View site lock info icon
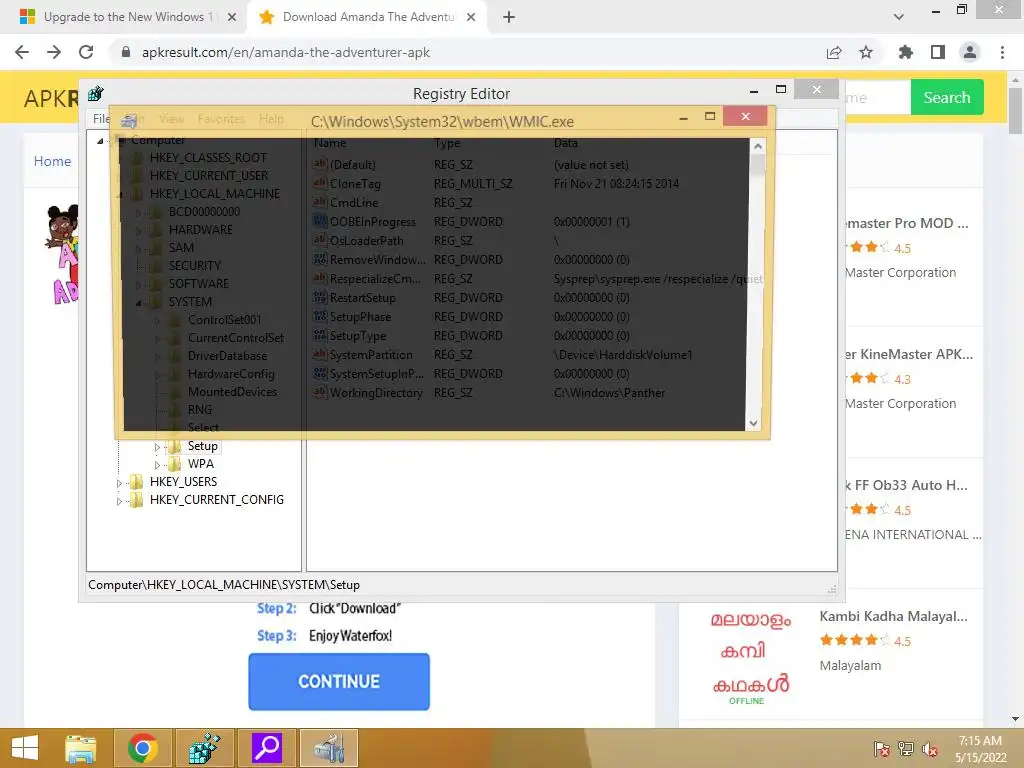The height and width of the screenshot is (768, 1024). coord(126,52)
